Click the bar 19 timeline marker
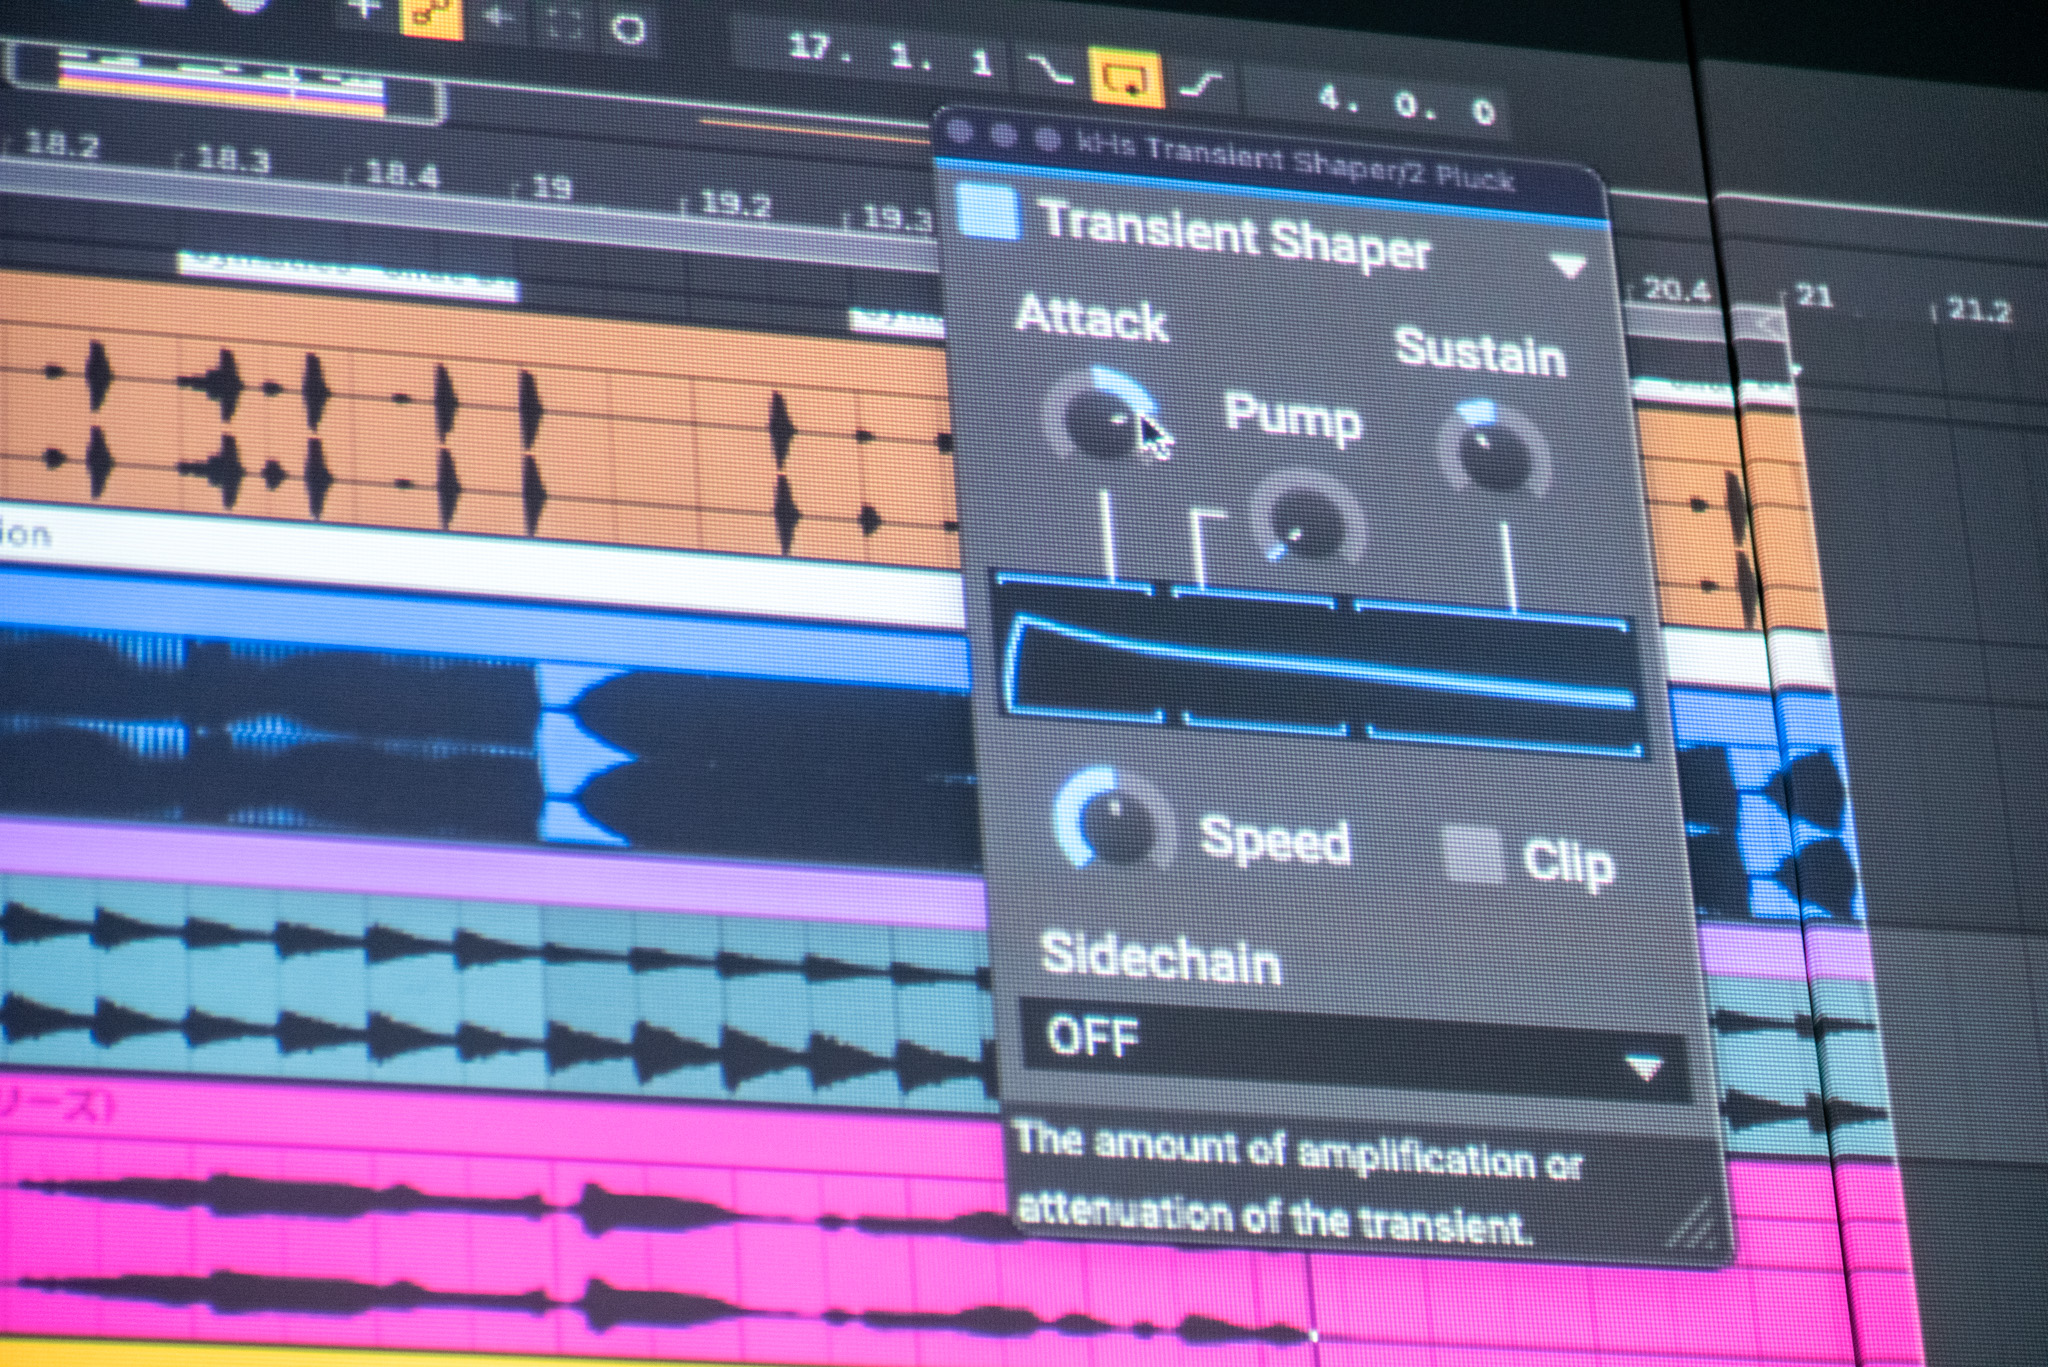The width and height of the screenshot is (2048, 1367). click(x=550, y=188)
